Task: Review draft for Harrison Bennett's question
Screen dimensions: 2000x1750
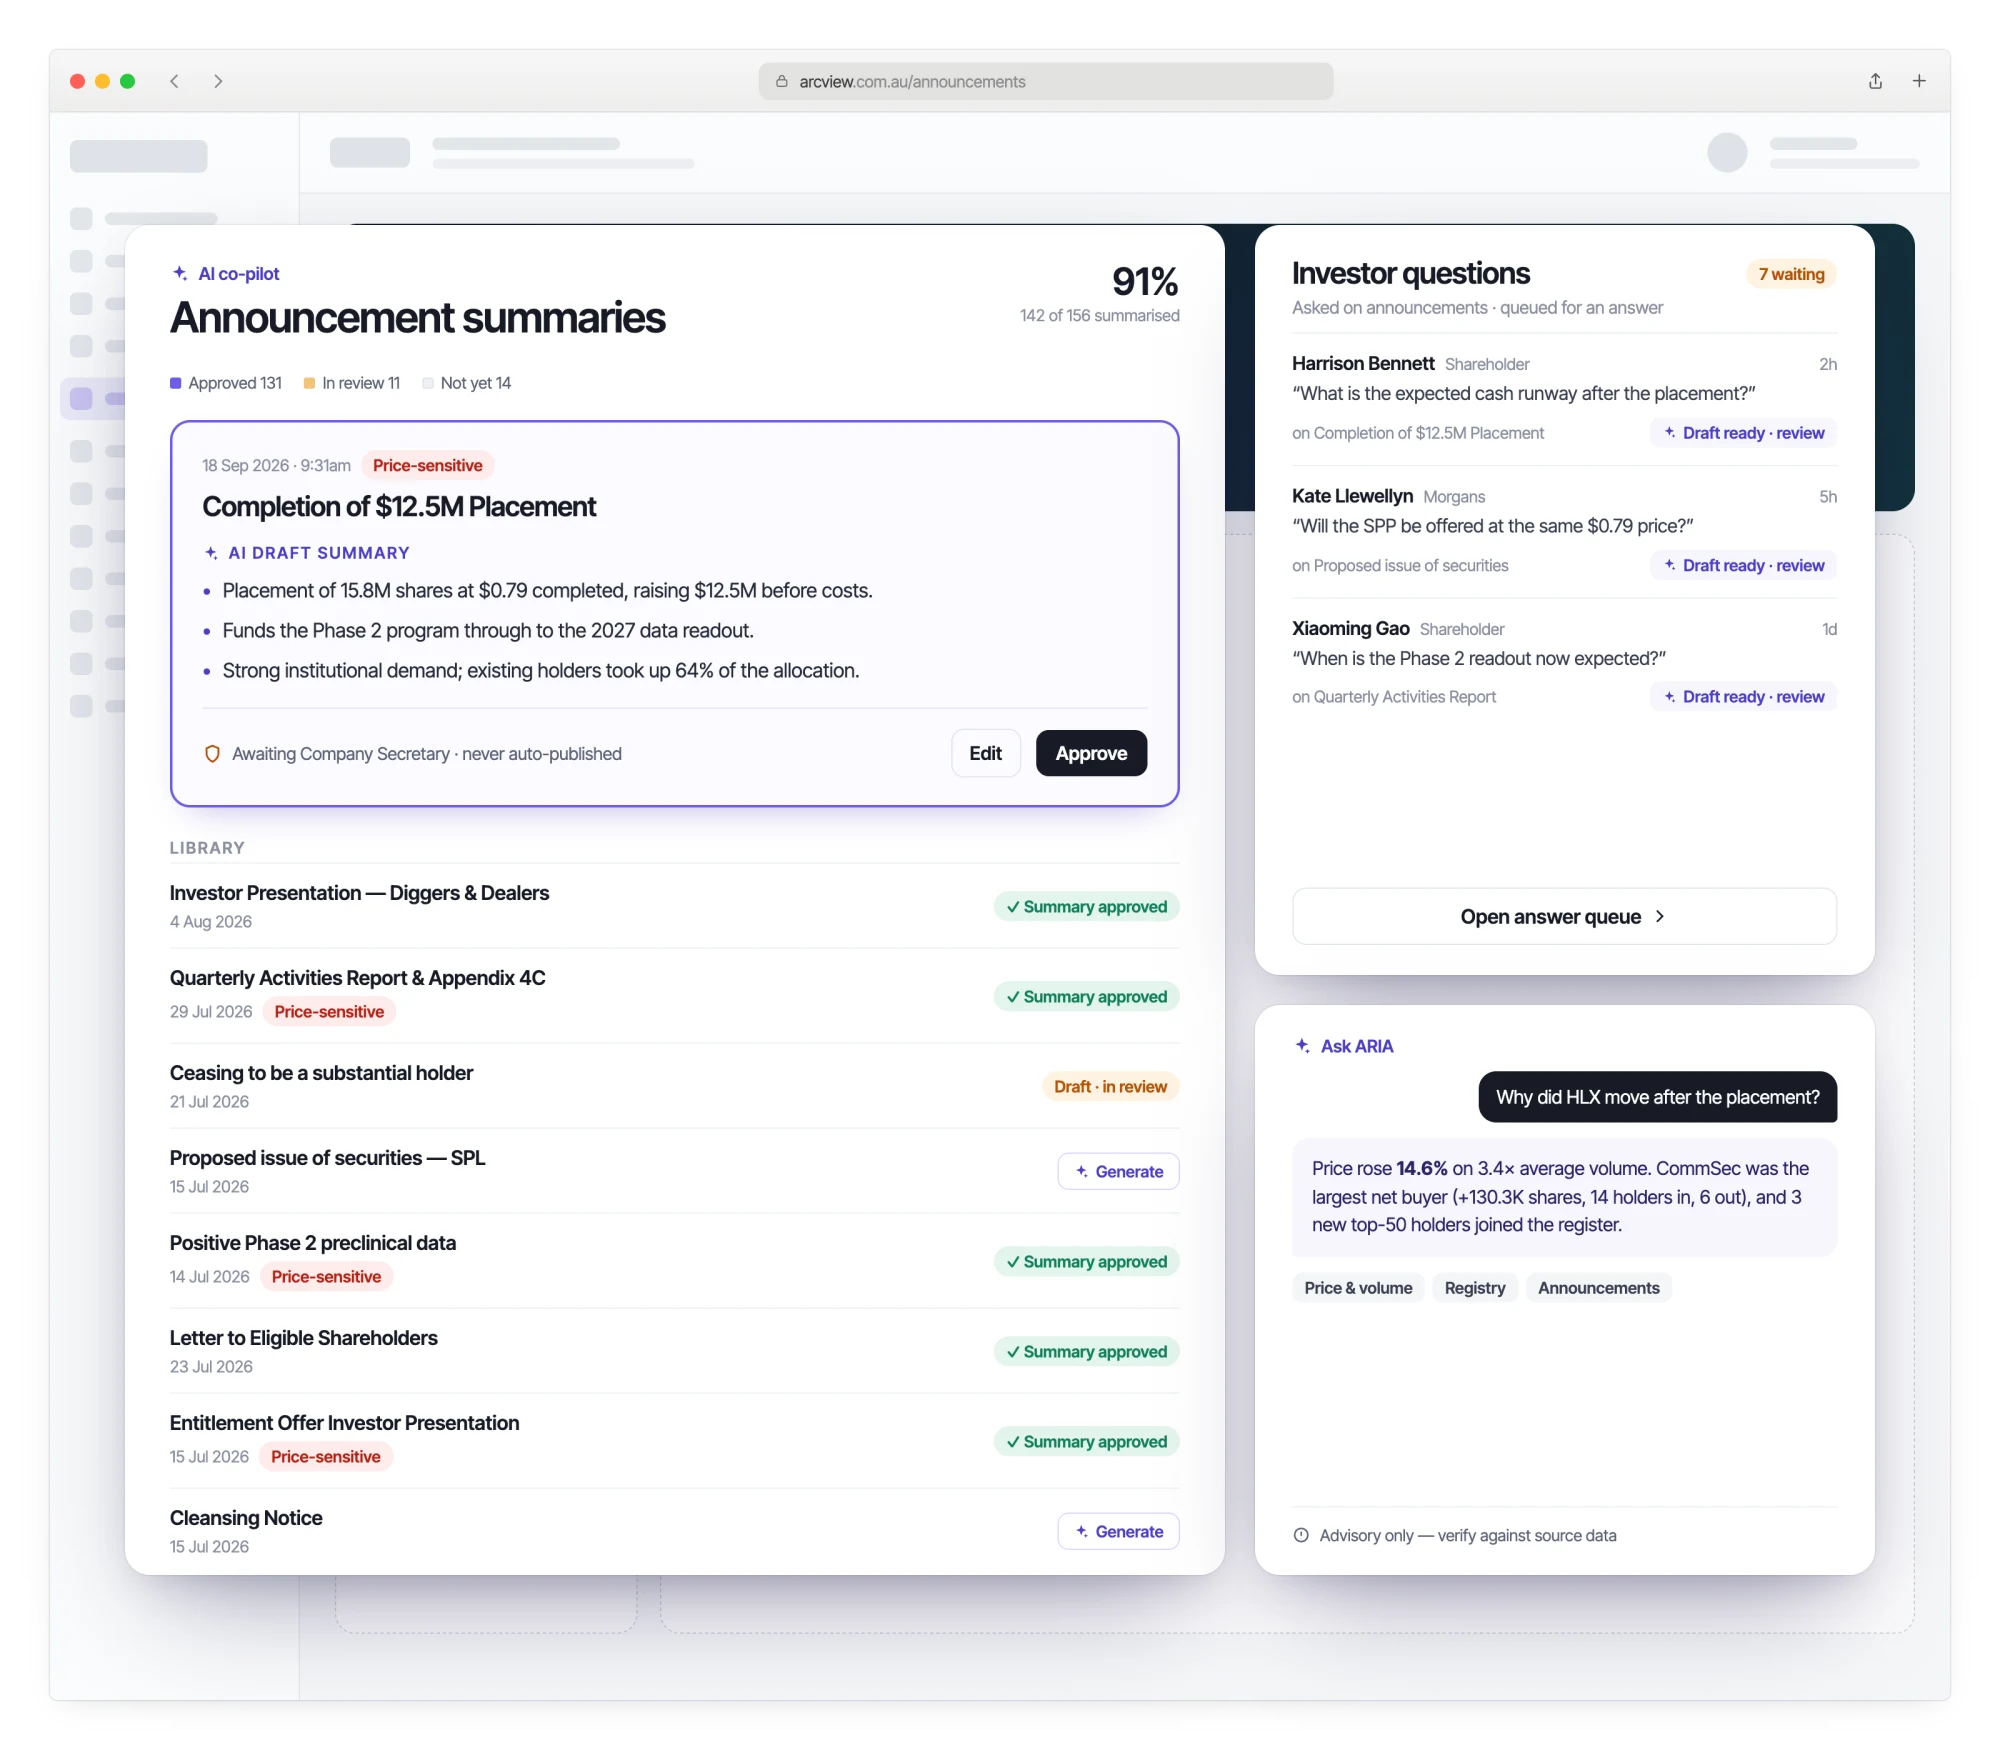Action: 1743,433
